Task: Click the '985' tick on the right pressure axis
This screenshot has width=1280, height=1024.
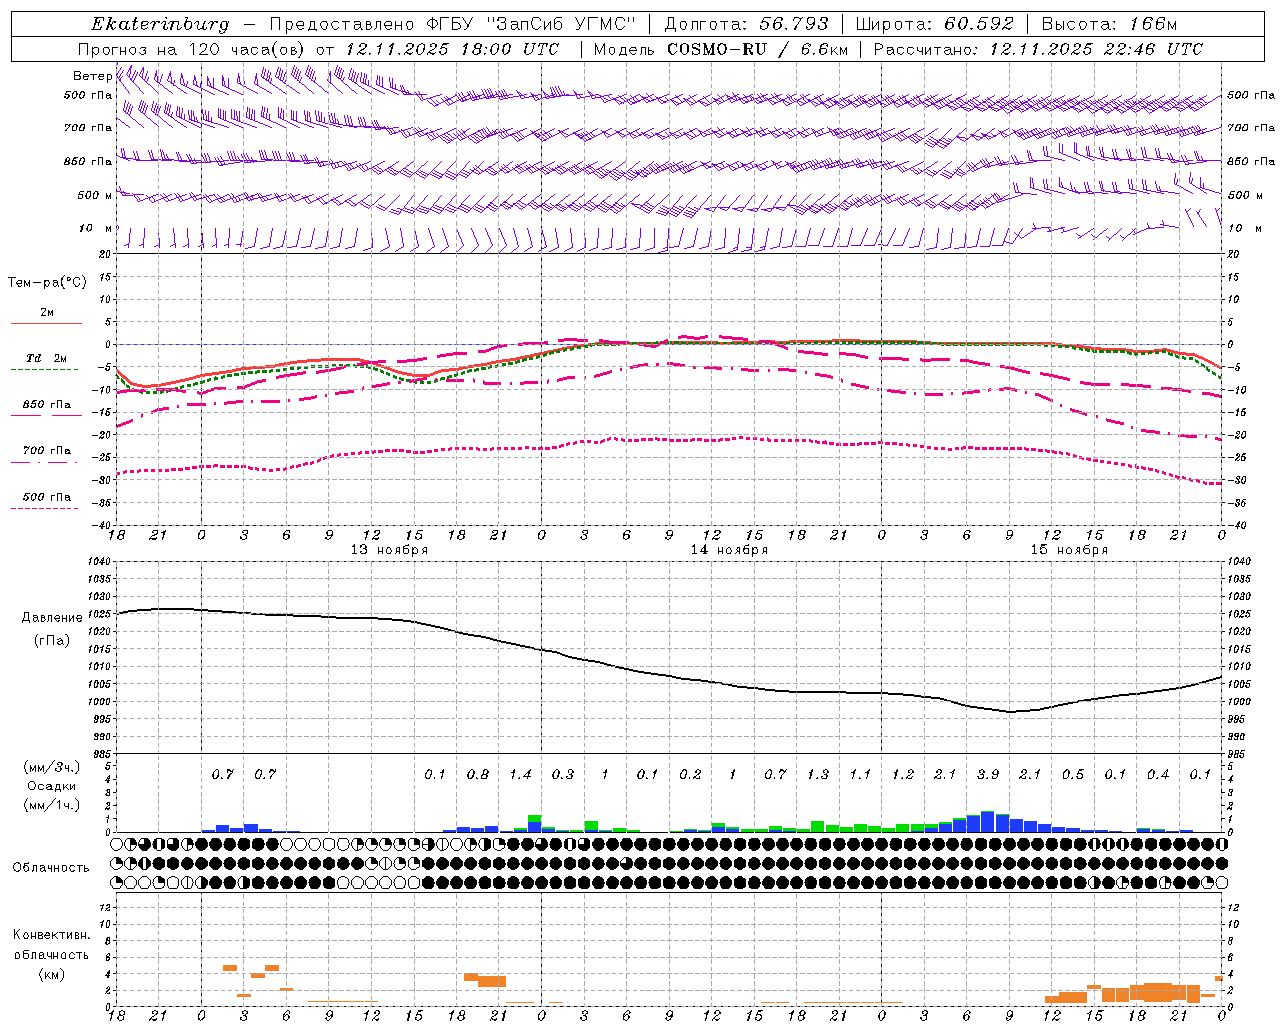Action: point(1237,754)
